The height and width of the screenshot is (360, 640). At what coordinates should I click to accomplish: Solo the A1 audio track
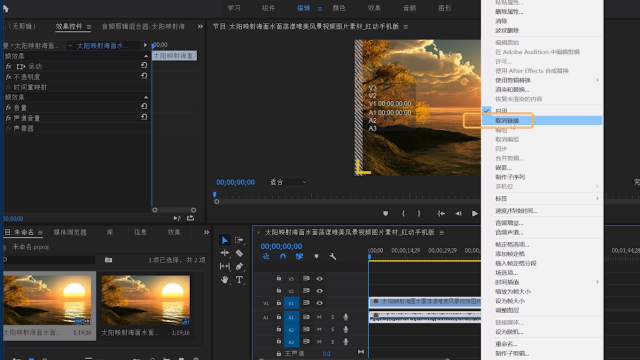333,317
